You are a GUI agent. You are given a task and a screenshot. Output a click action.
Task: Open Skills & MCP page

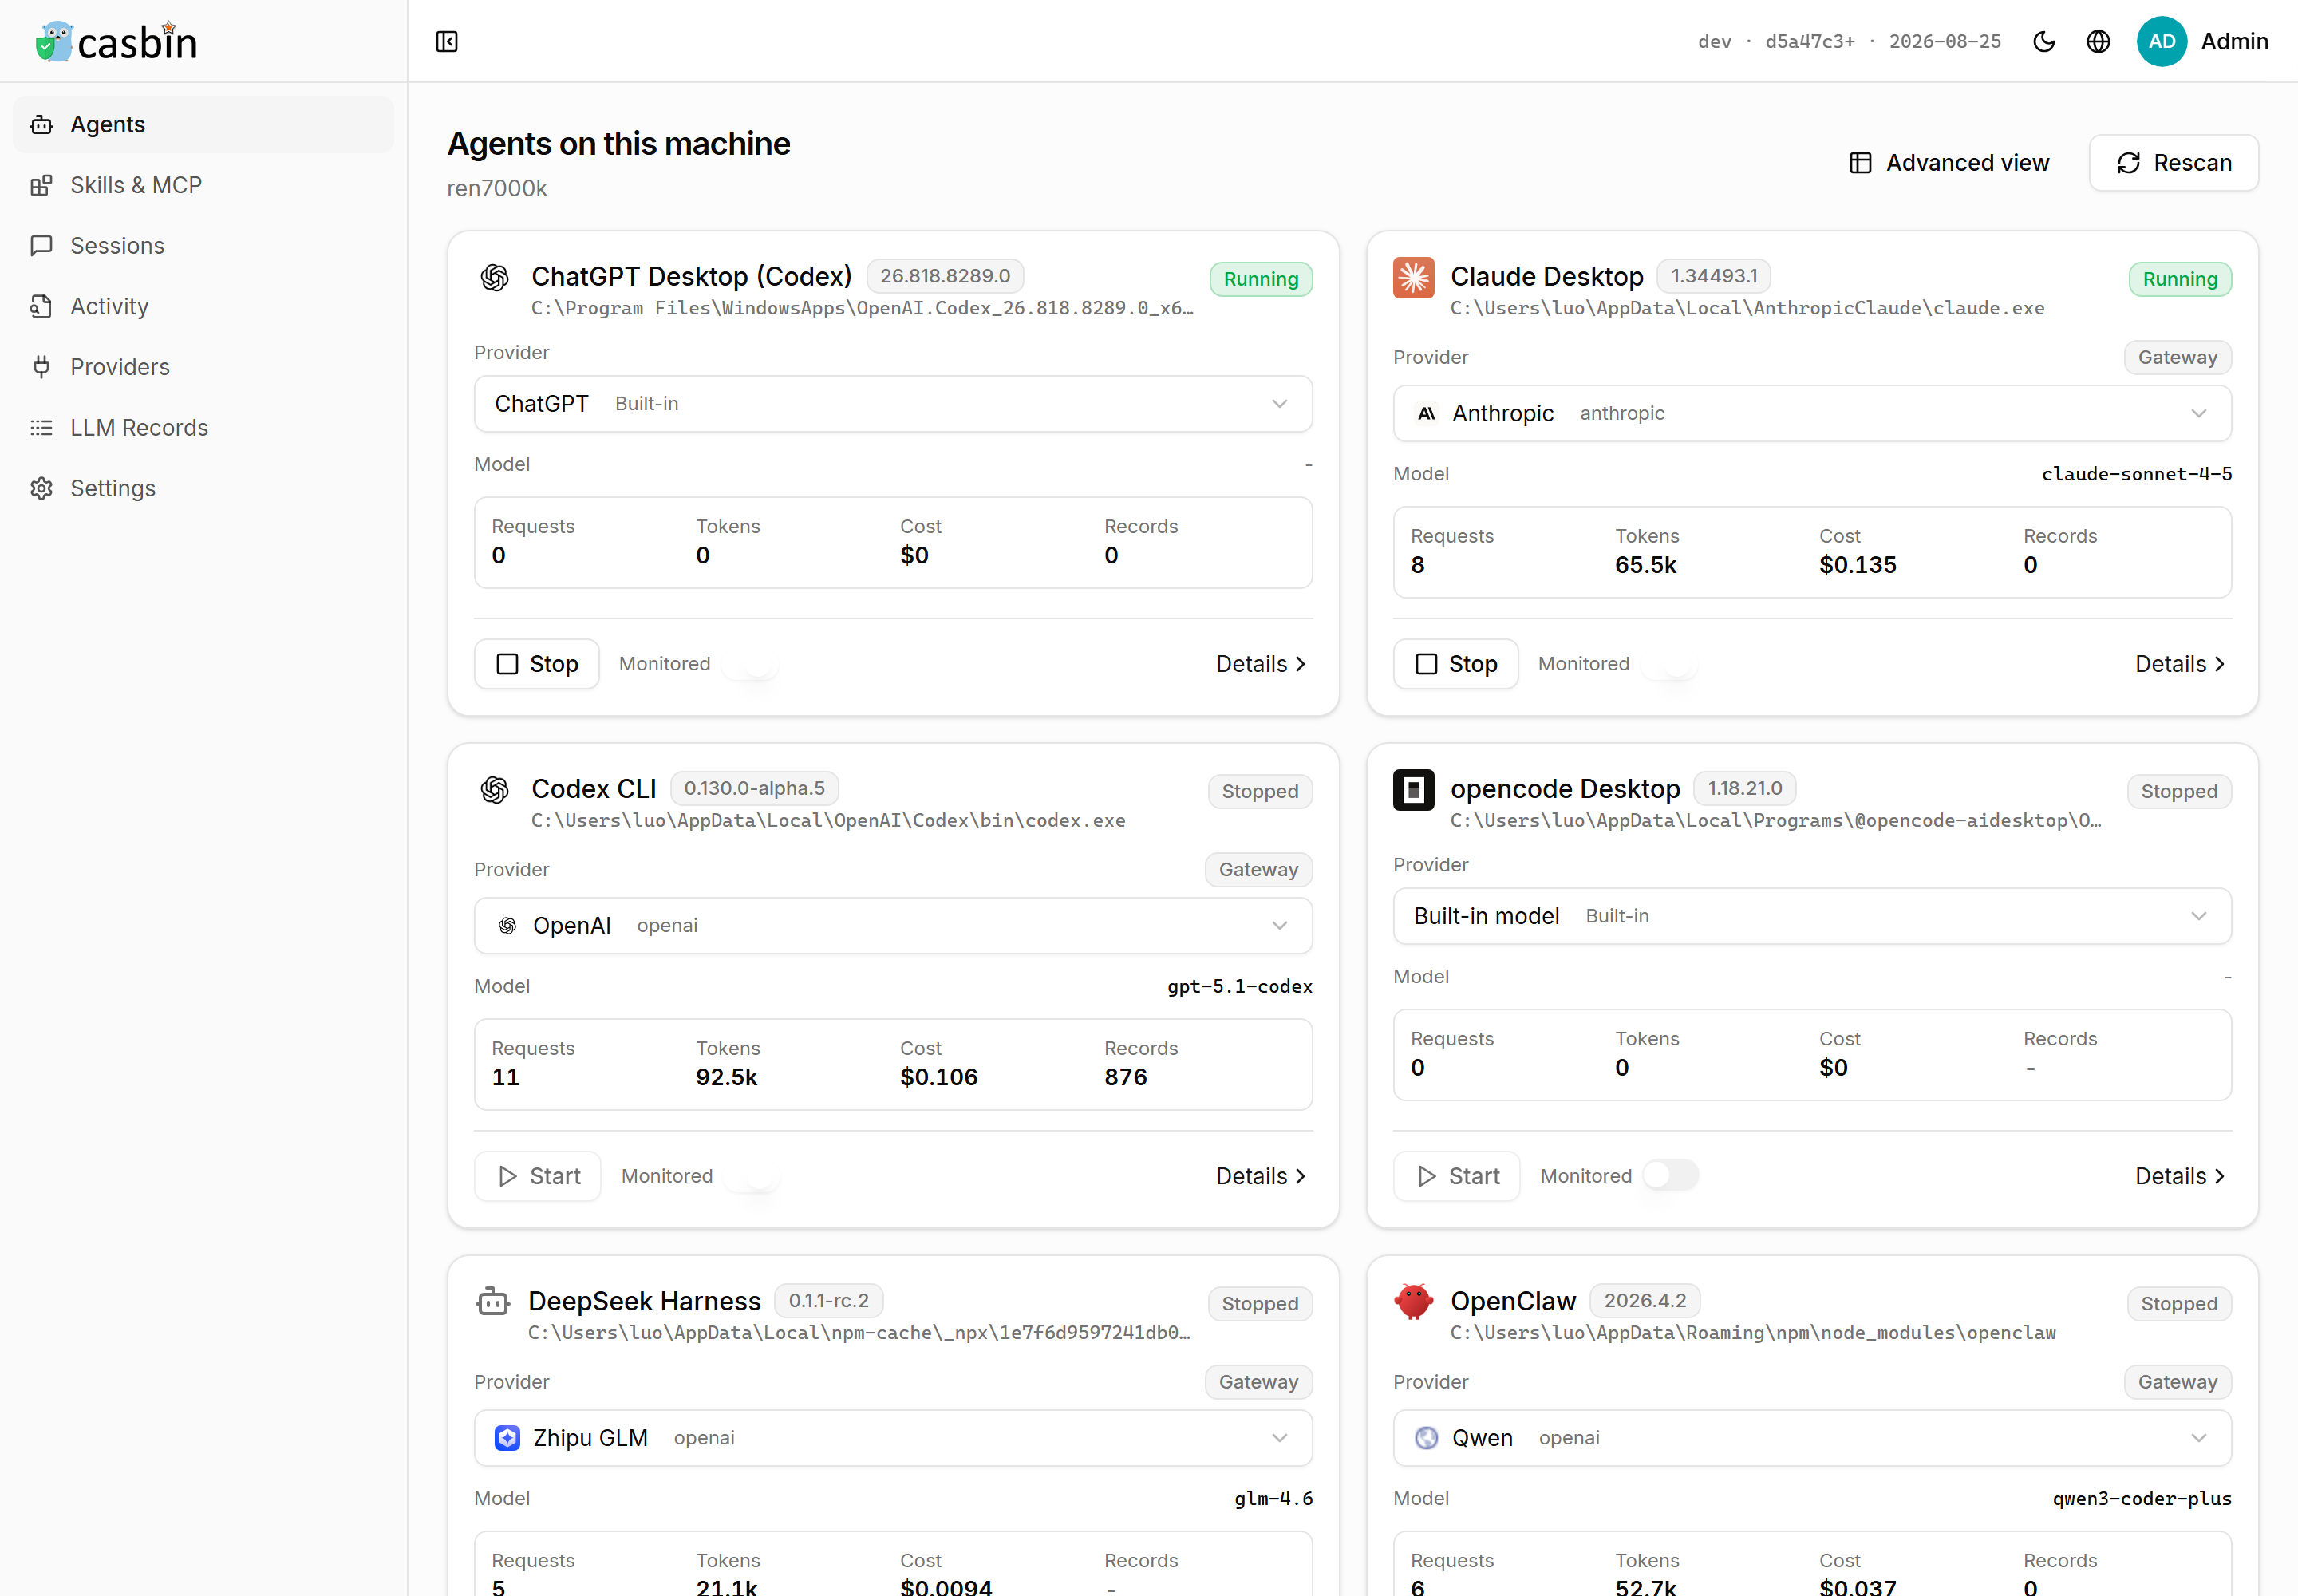click(203, 185)
